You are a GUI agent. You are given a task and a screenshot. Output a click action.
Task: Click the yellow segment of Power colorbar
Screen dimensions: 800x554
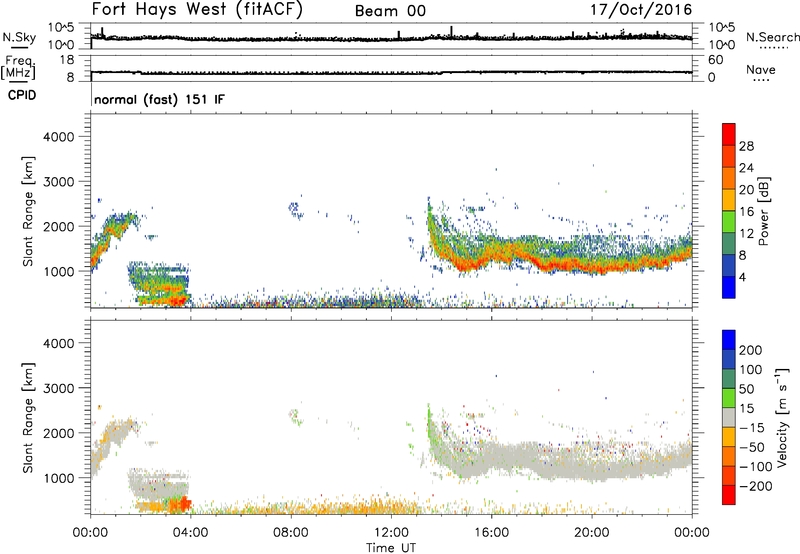point(729,200)
